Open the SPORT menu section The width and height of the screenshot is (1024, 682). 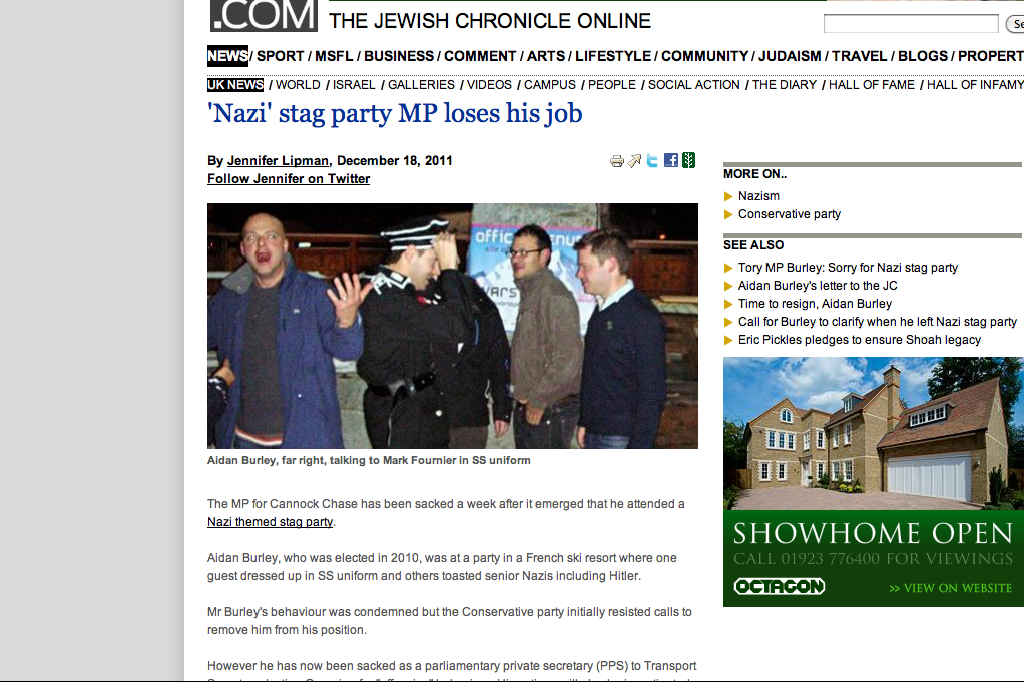coord(280,56)
